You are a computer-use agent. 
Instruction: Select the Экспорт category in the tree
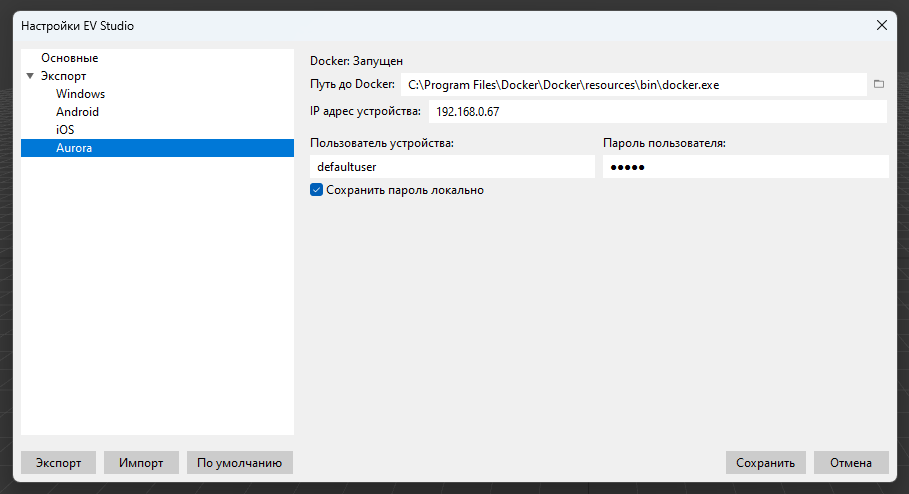pyautogui.click(x=63, y=76)
